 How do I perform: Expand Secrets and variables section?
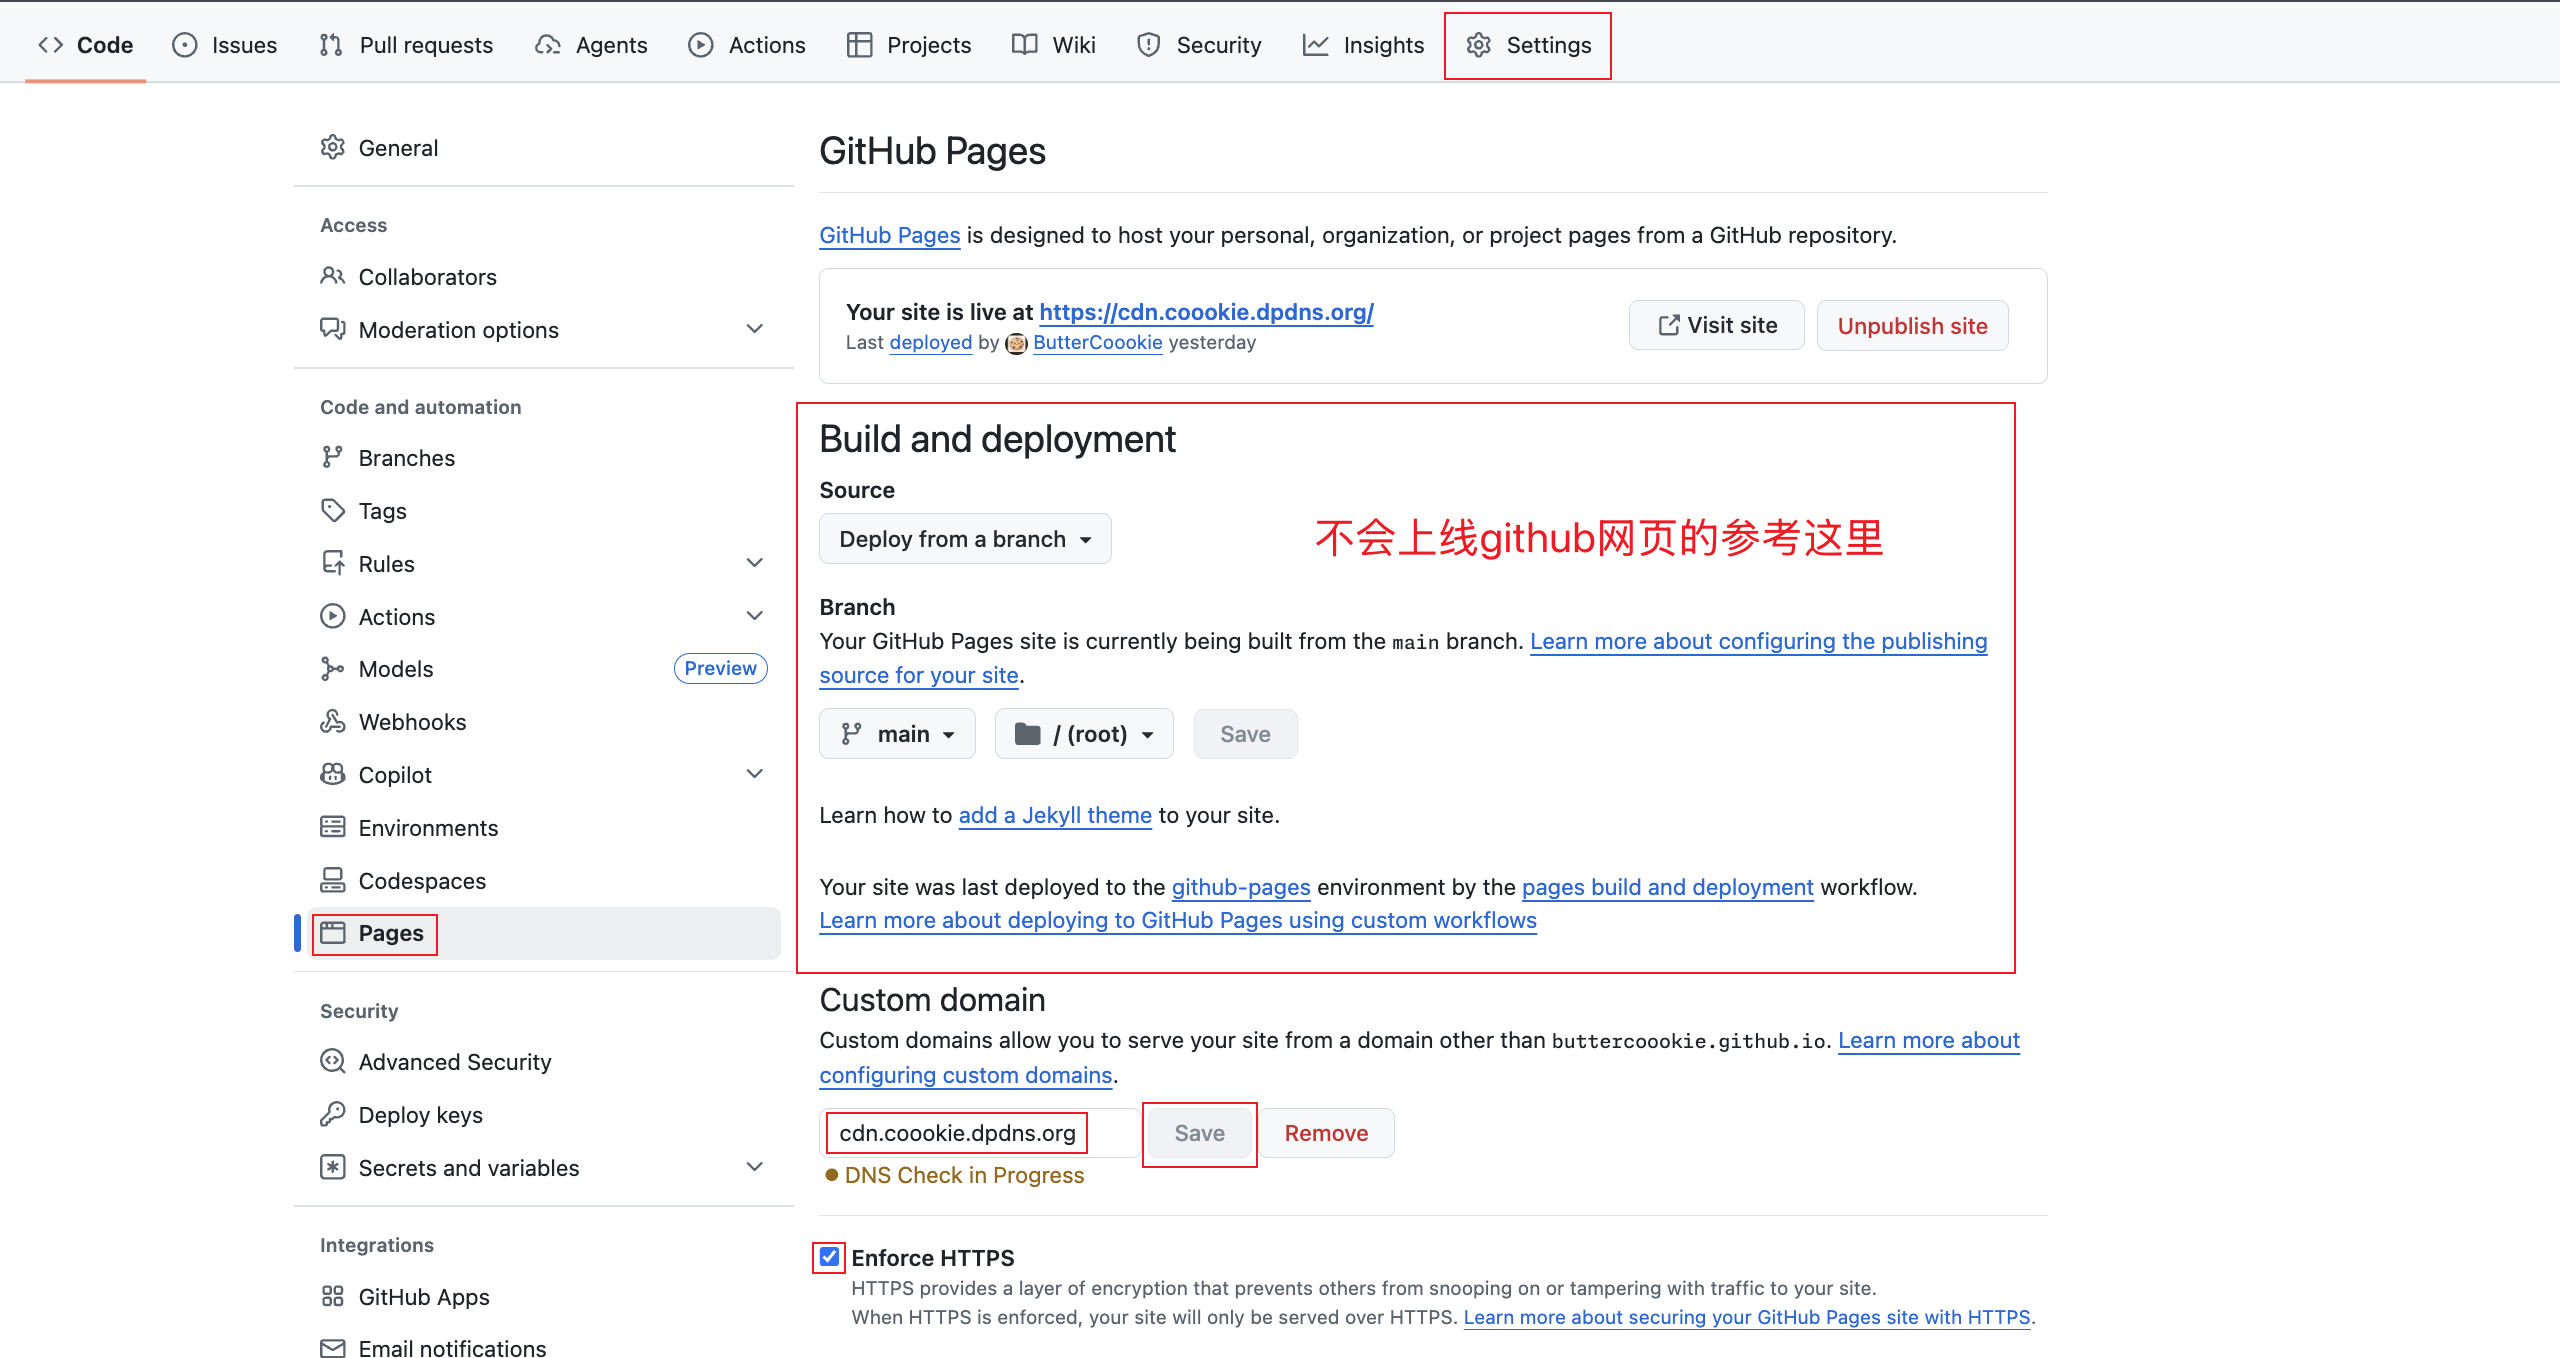click(x=755, y=1168)
